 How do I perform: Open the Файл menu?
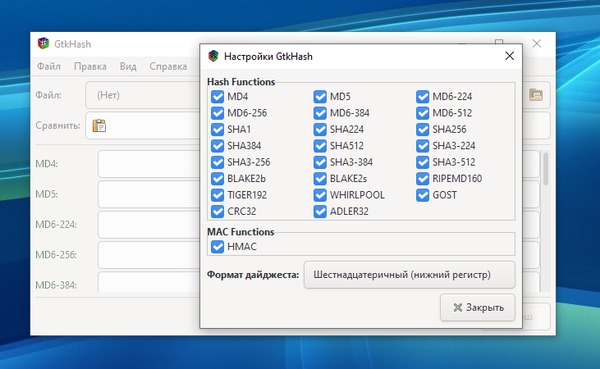(x=49, y=66)
